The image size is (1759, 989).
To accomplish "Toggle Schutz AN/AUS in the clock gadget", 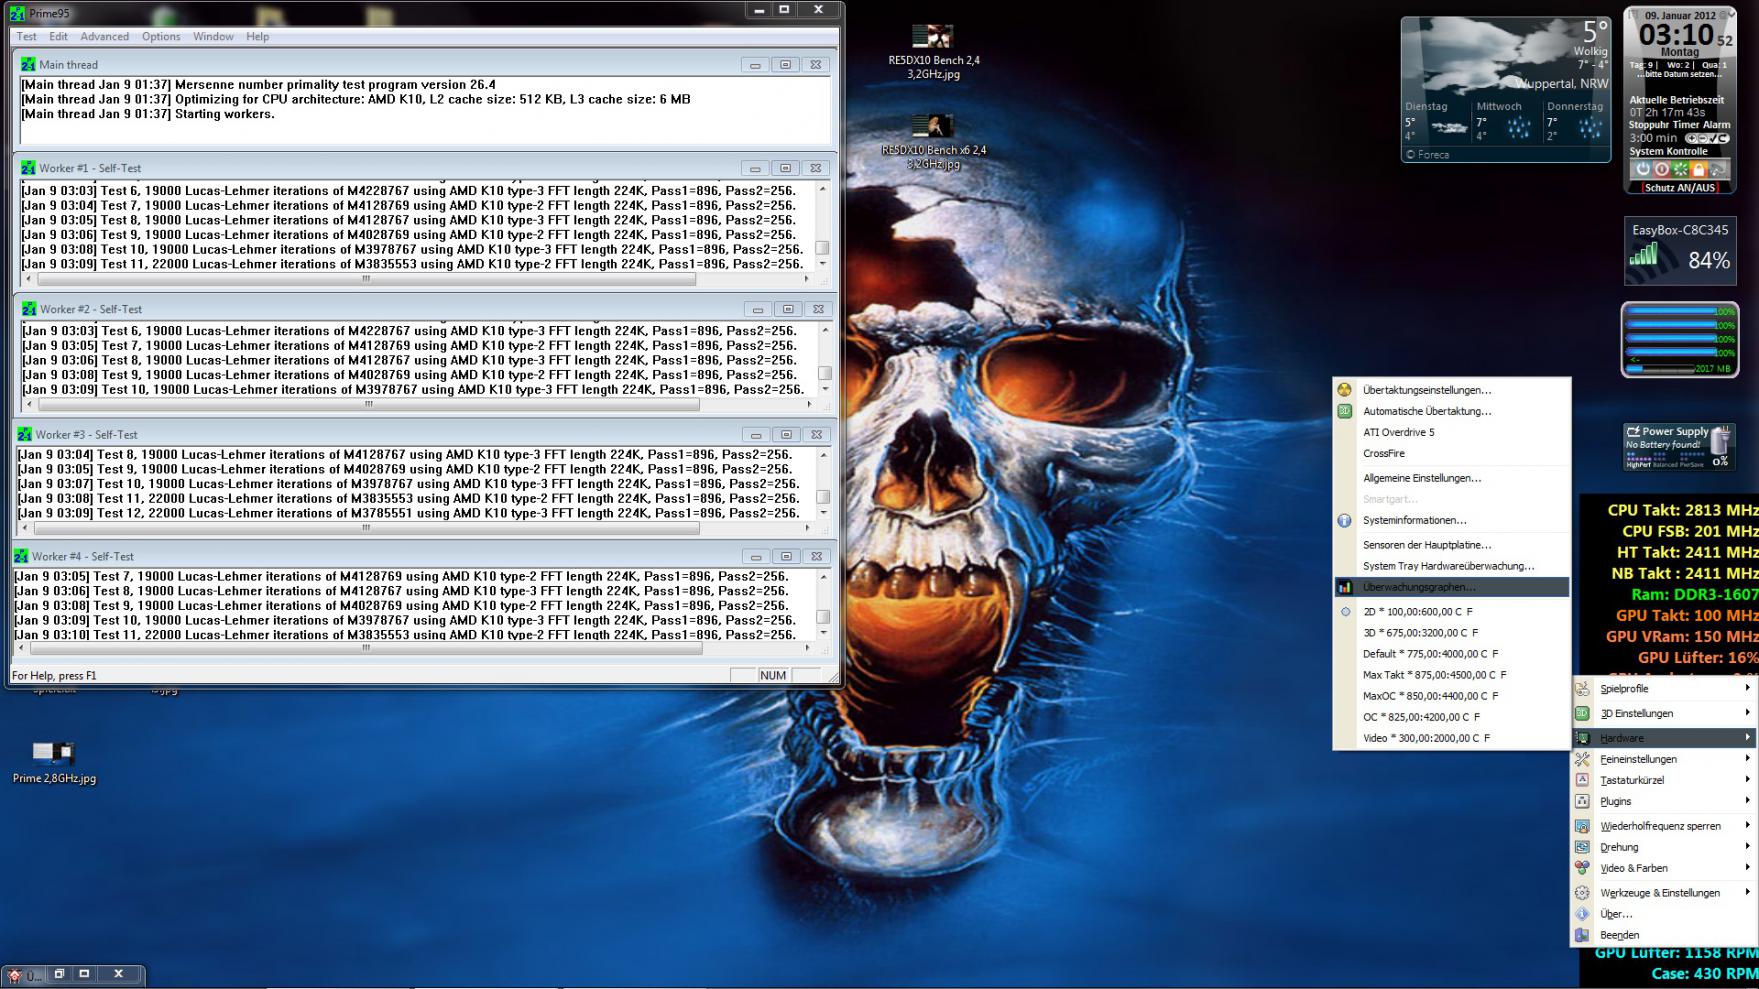I will (1680, 187).
